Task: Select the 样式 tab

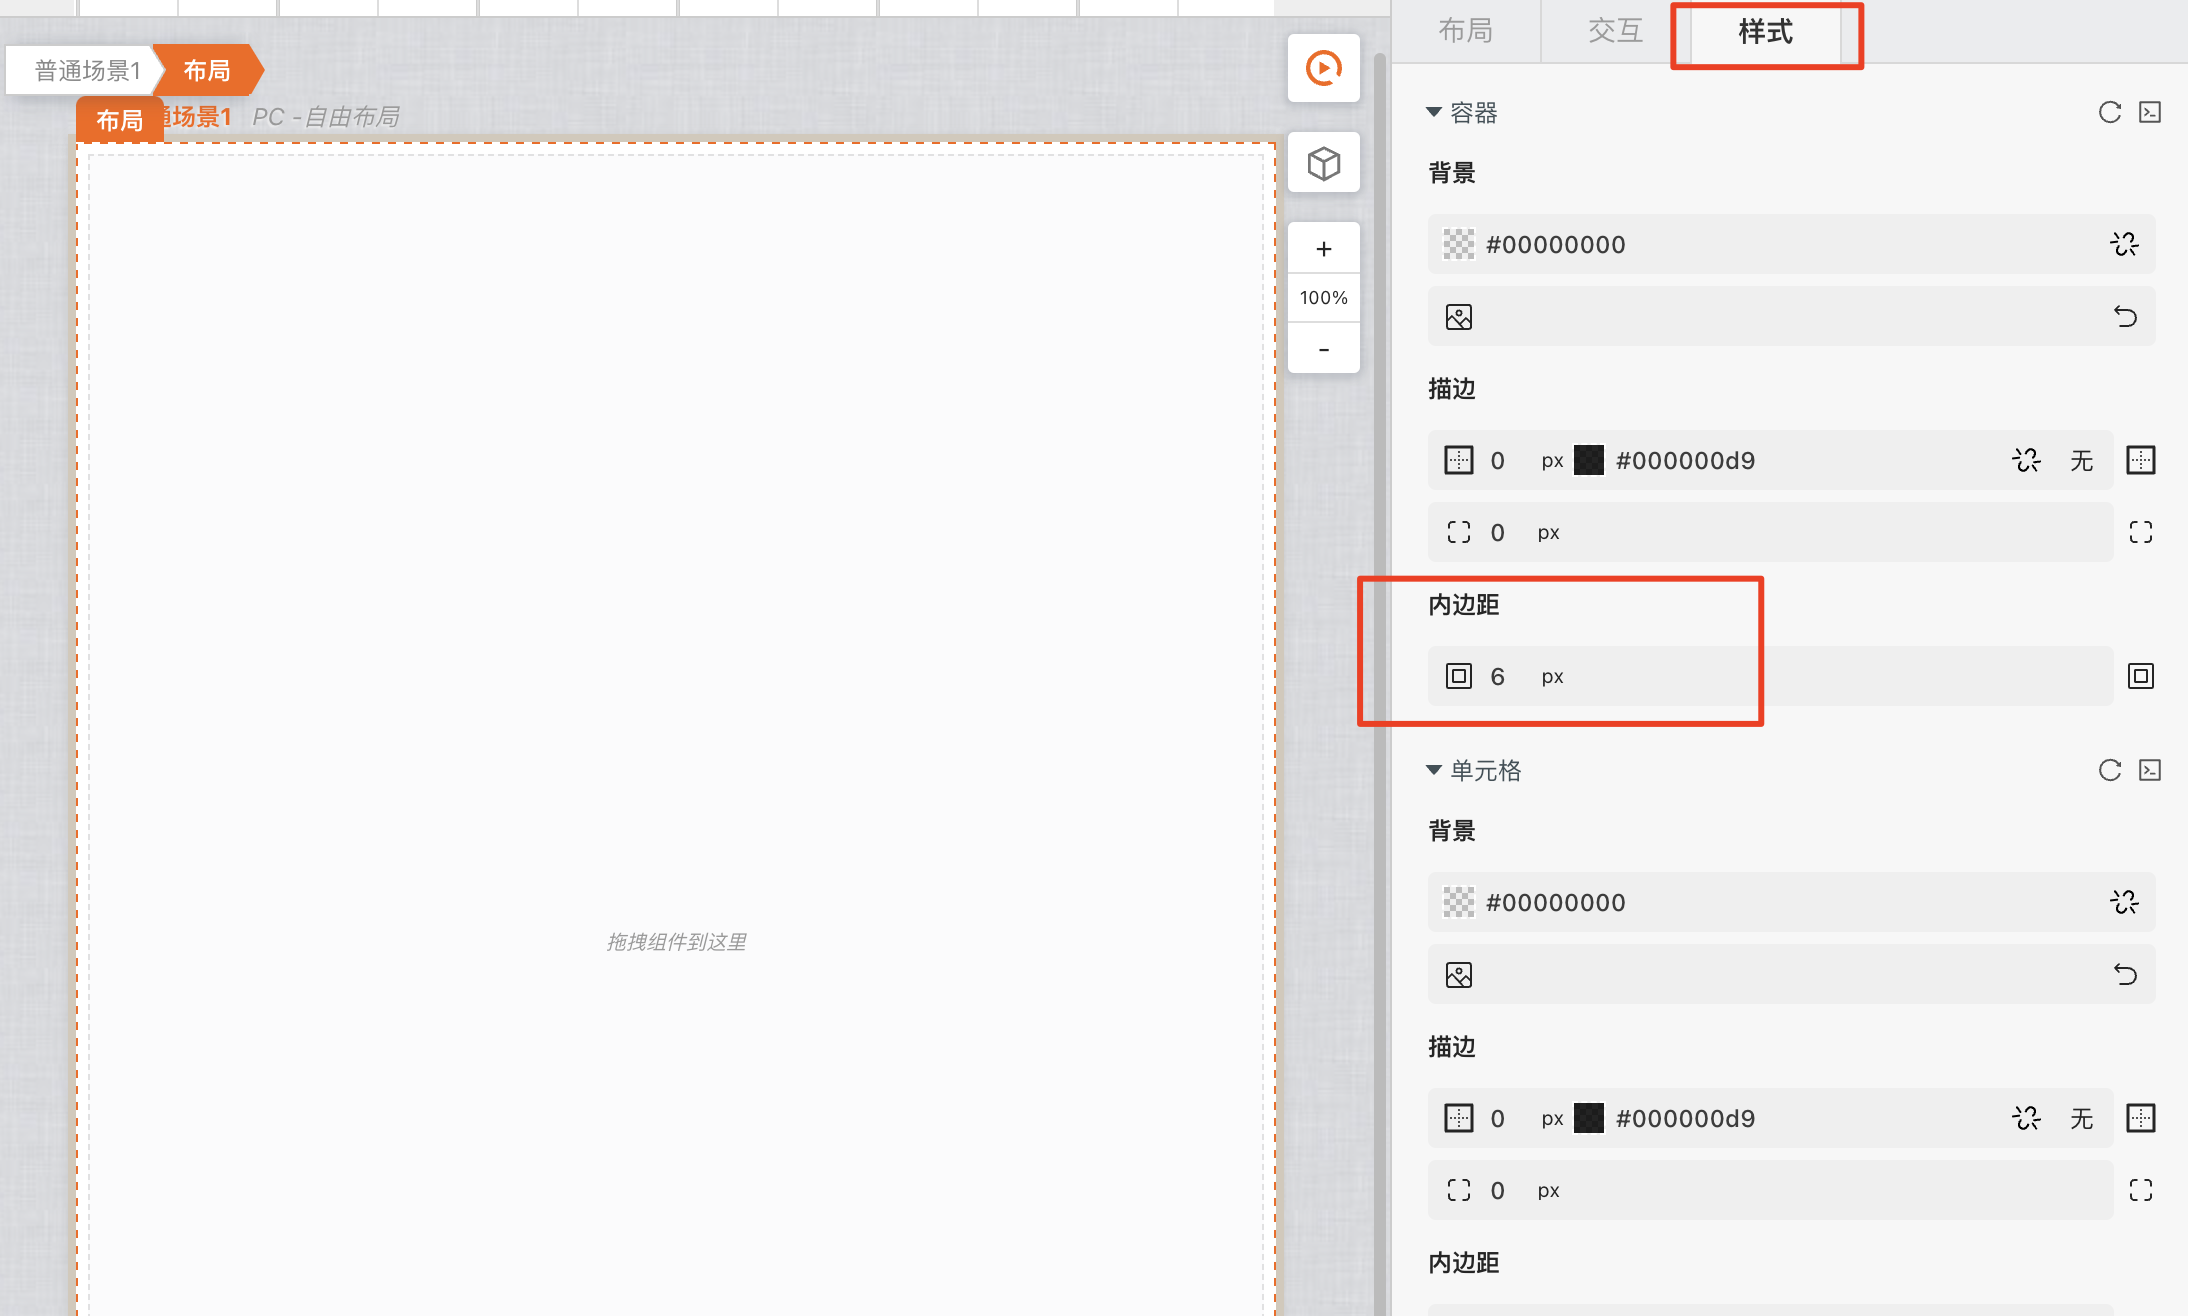Action: tap(1765, 31)
